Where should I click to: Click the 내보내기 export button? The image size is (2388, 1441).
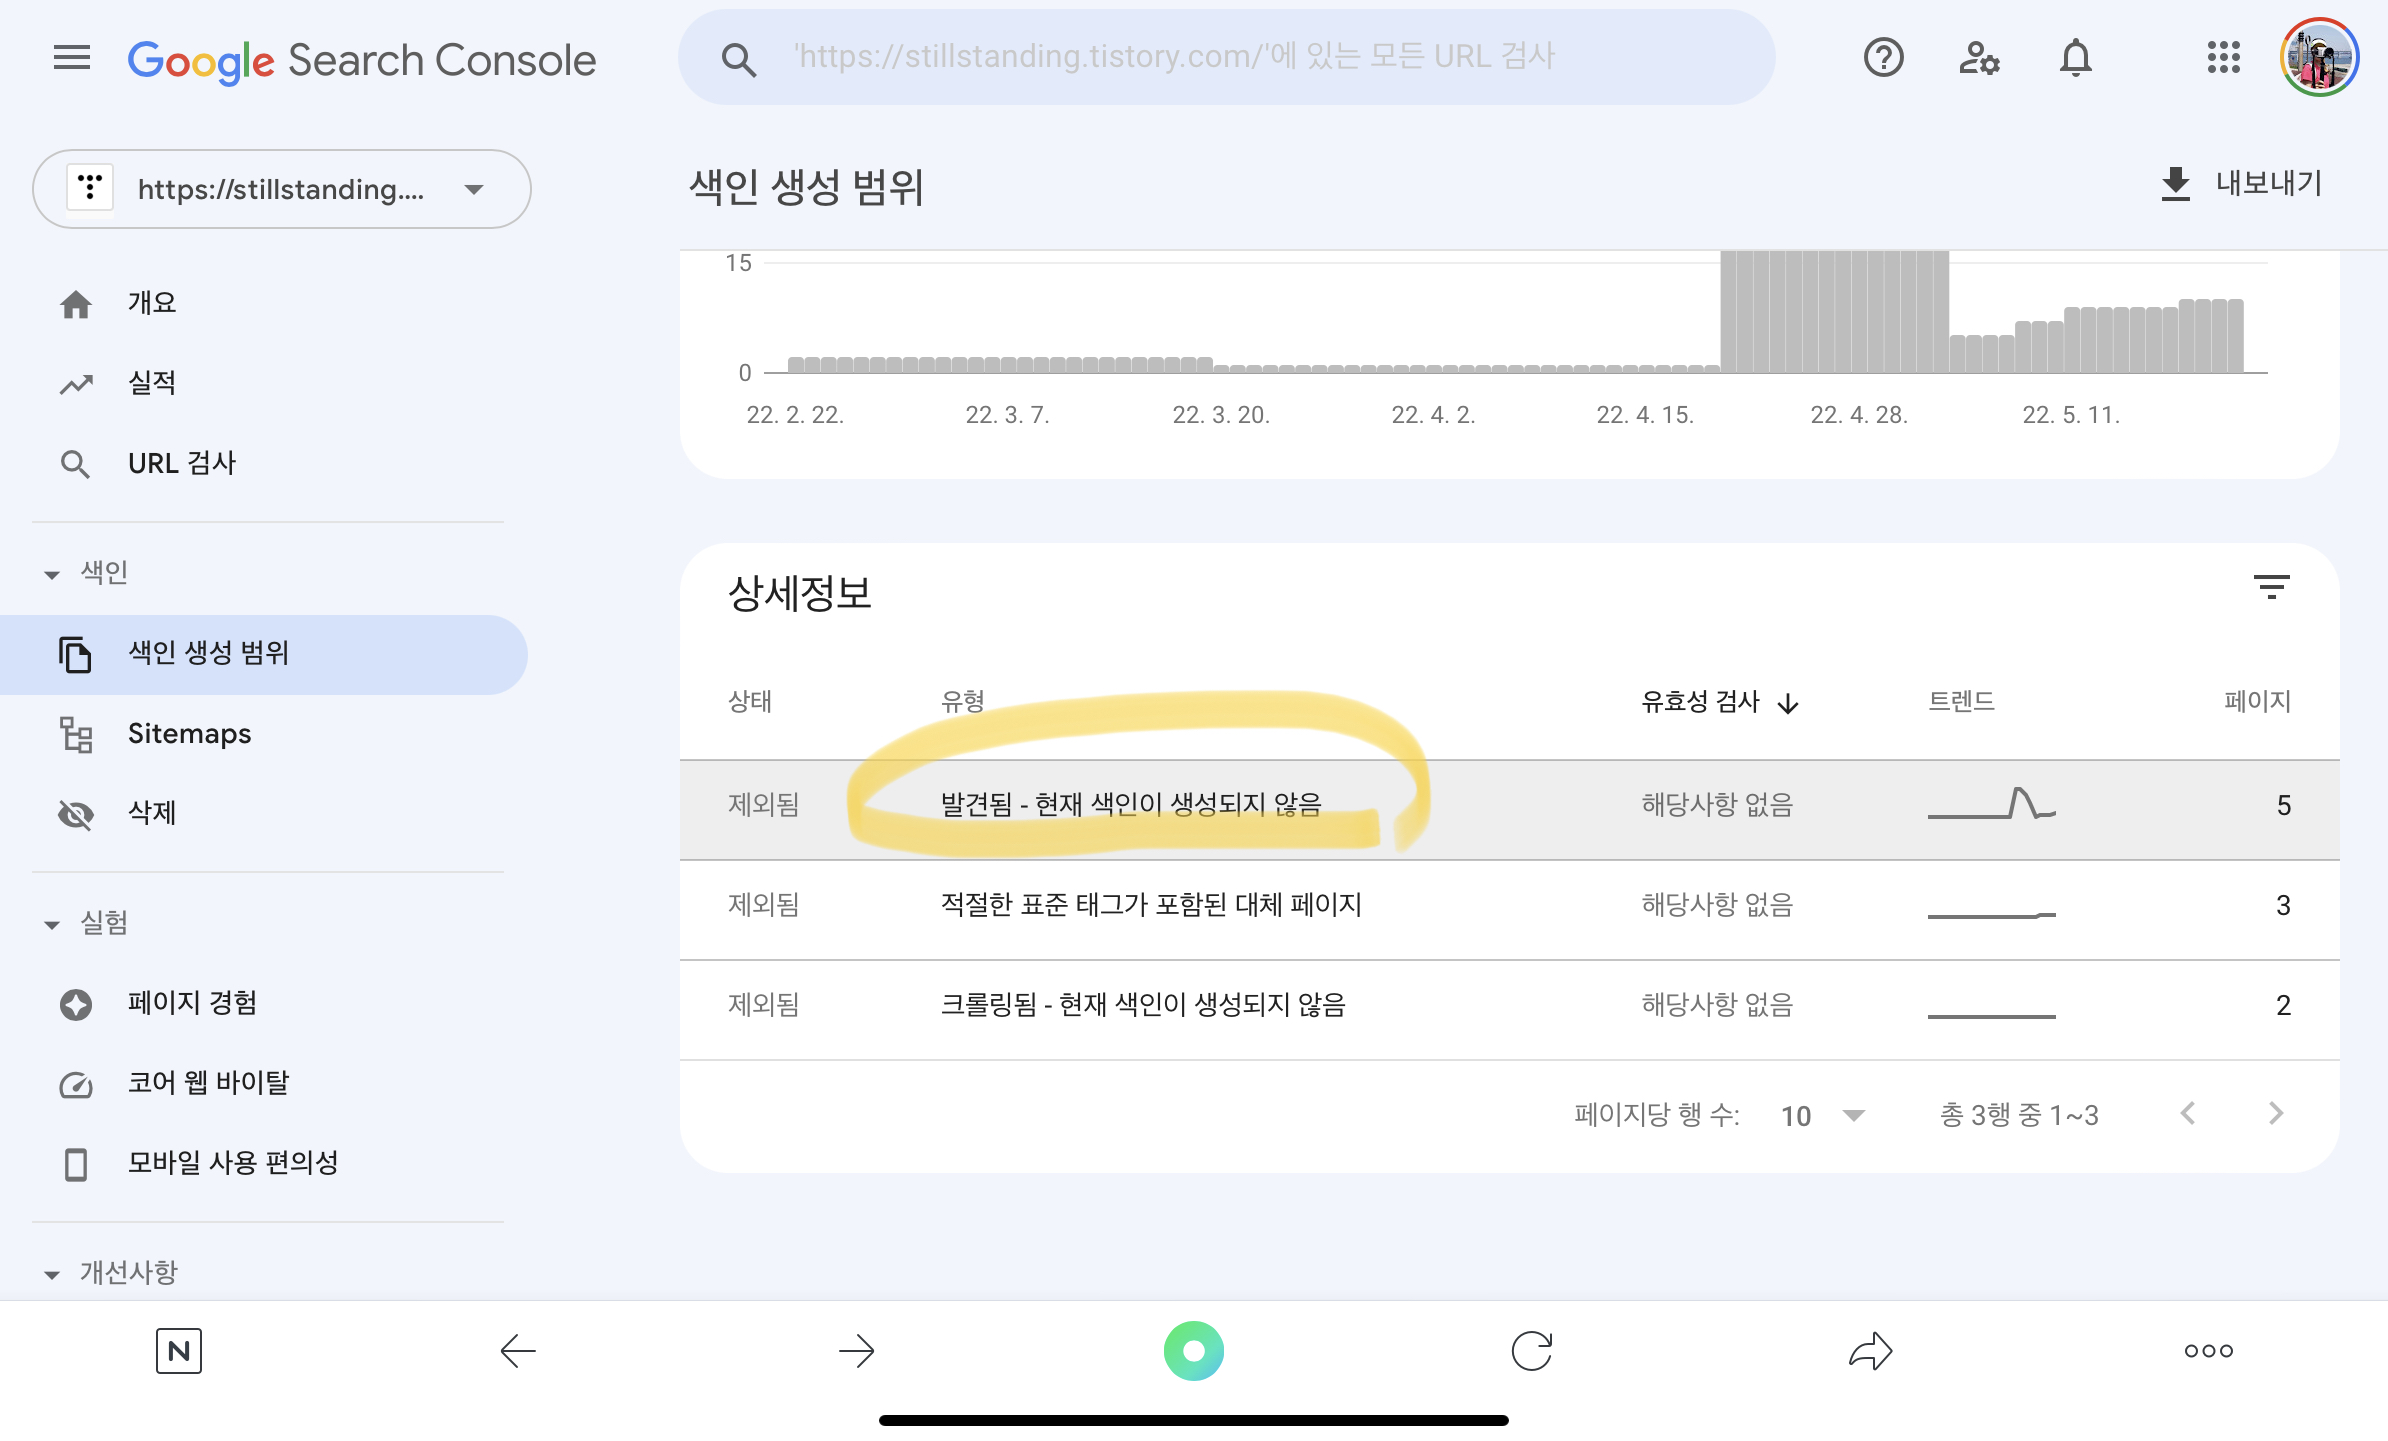pyautogui.click(x=2242, y=184)
